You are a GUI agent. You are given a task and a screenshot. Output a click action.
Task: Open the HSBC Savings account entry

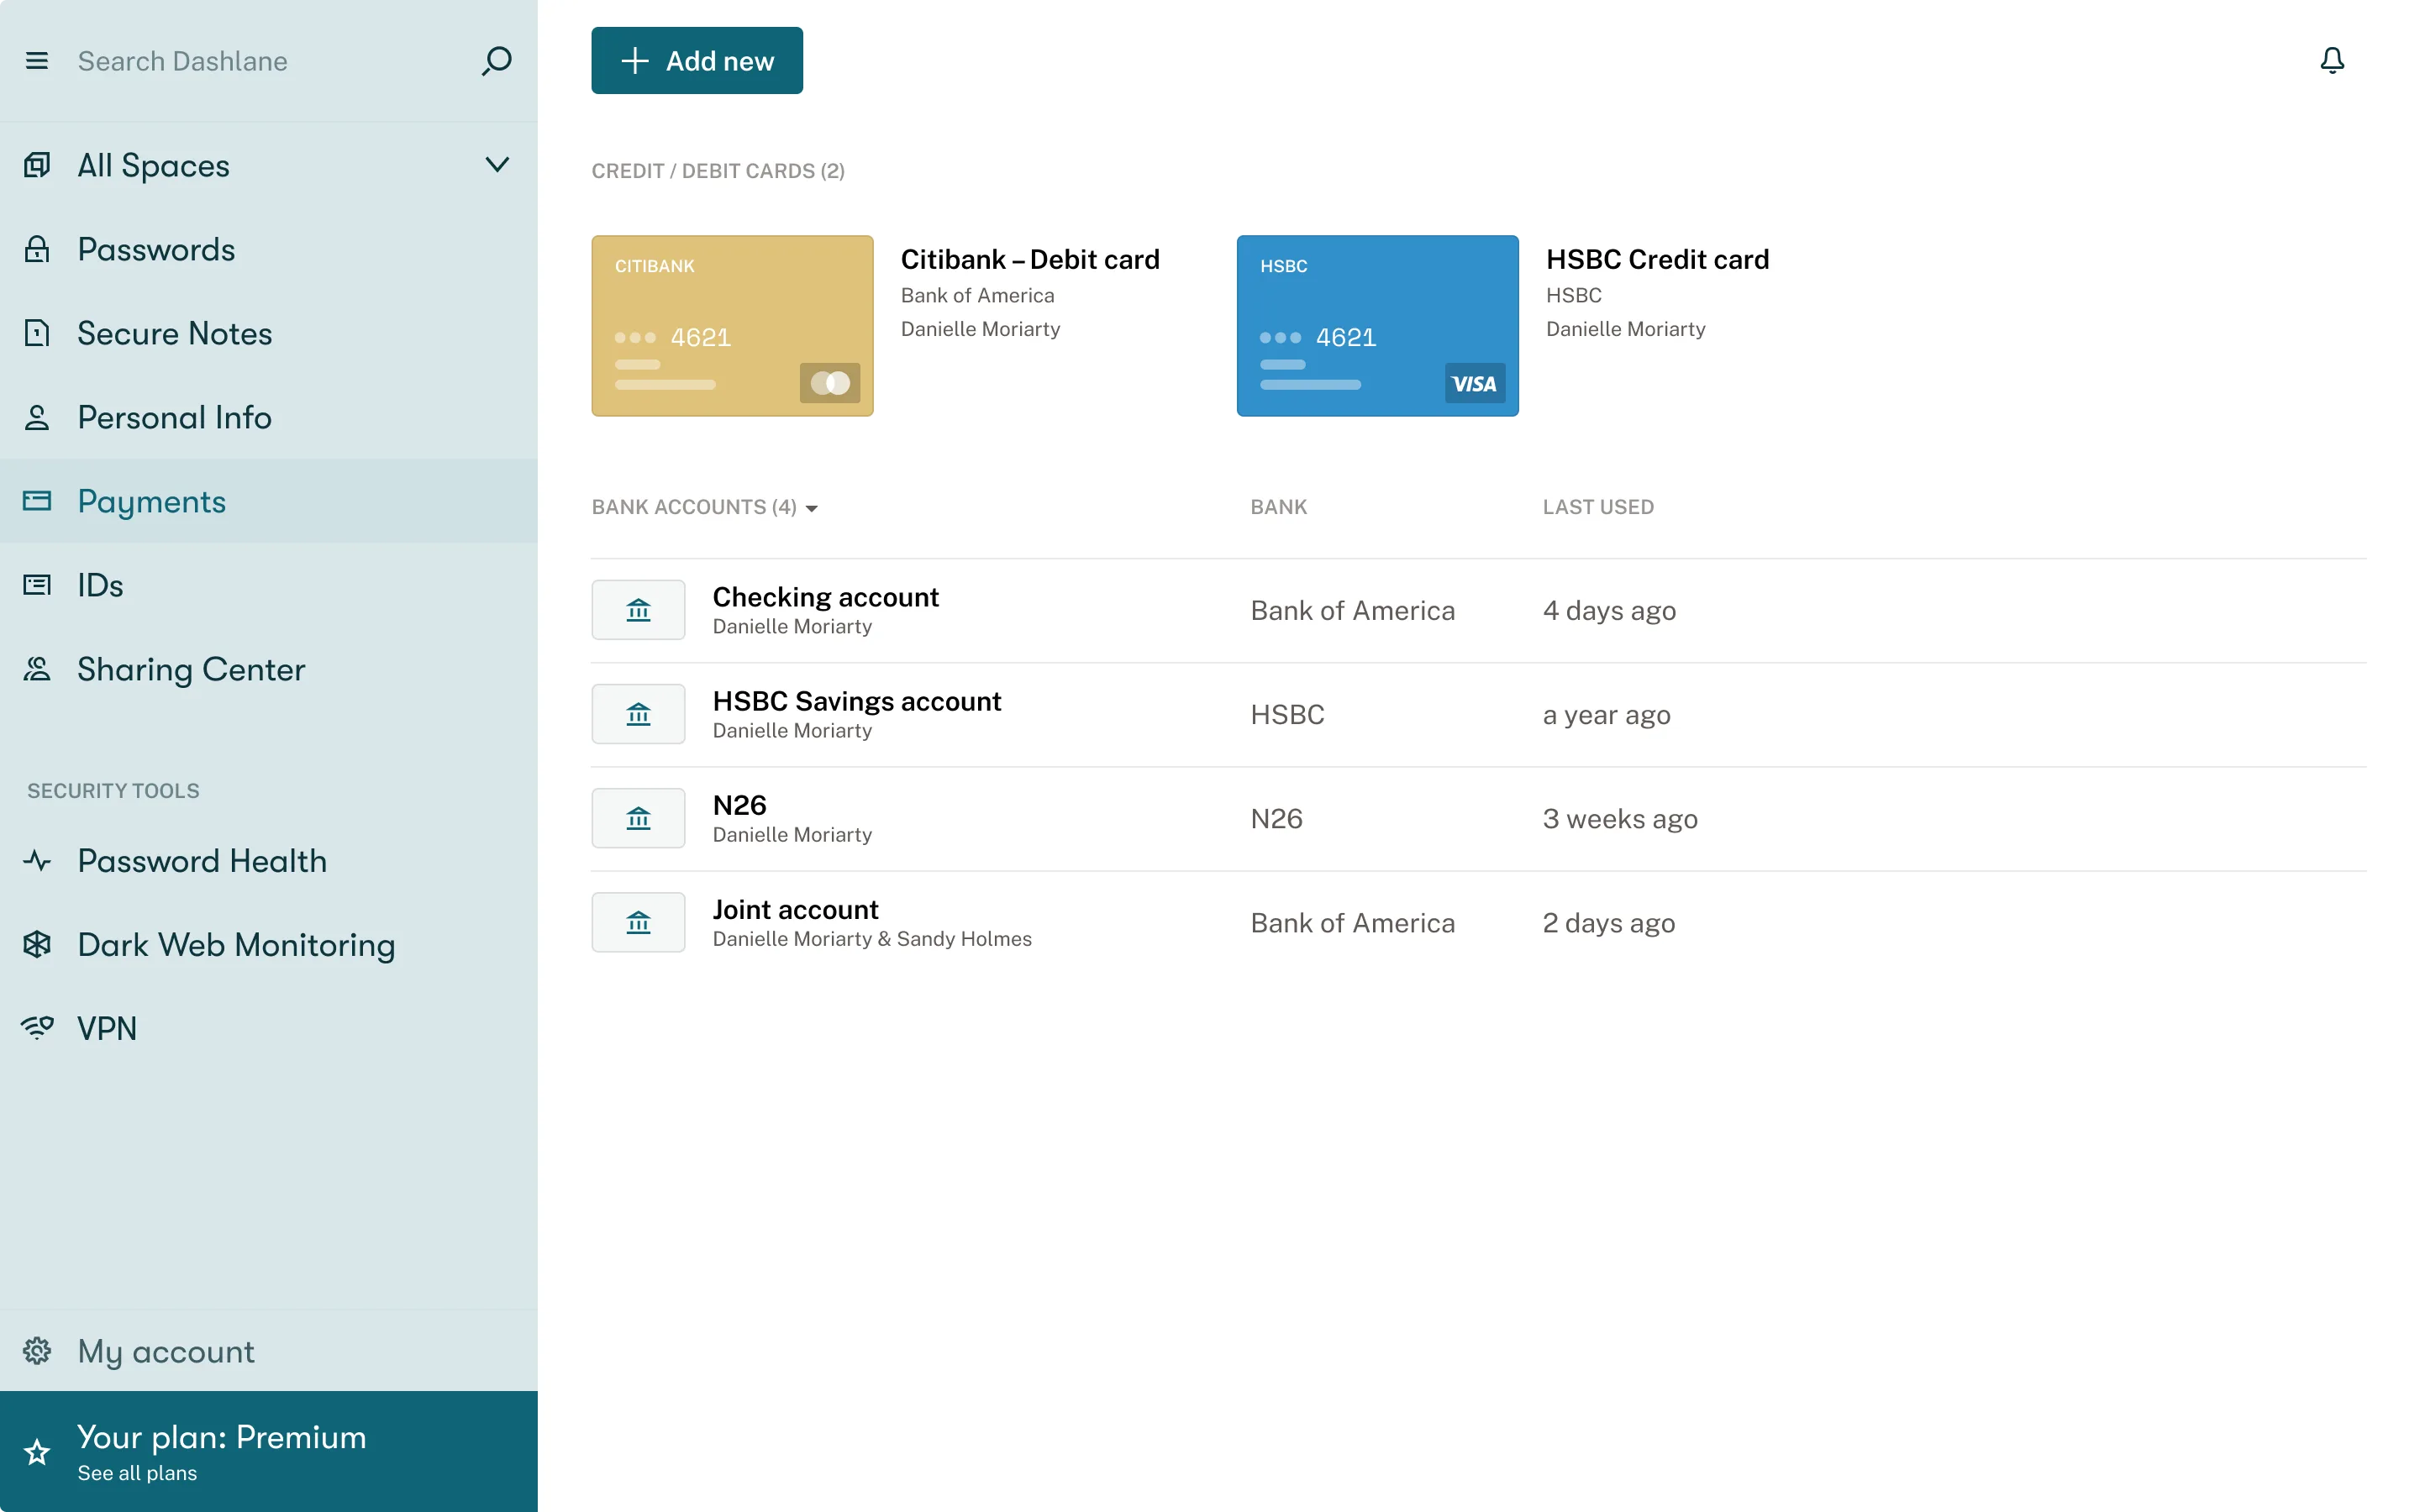1478,714
